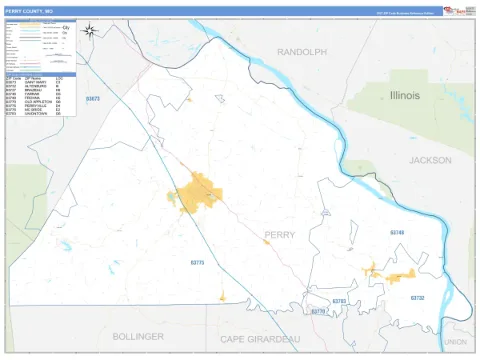
Task: Click the highway shield marker east of Perryville
Action: click(326, 212)
